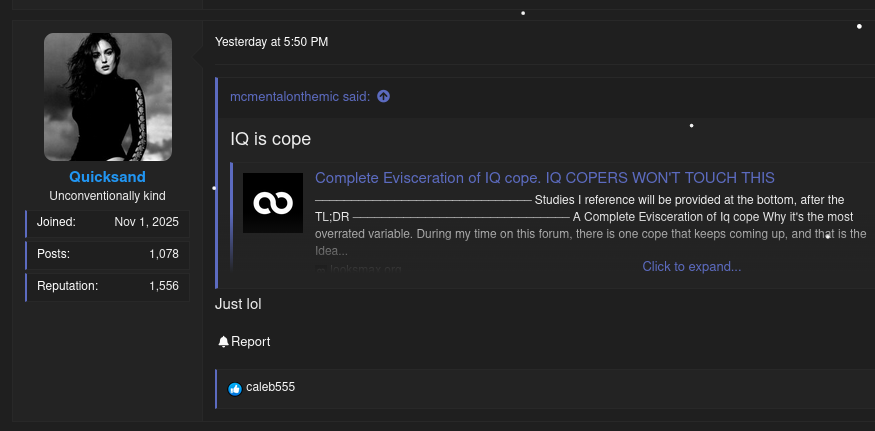Screen dimensions: 875x431
Task: Click the reputation value 1,556
Action: [163, 286]
